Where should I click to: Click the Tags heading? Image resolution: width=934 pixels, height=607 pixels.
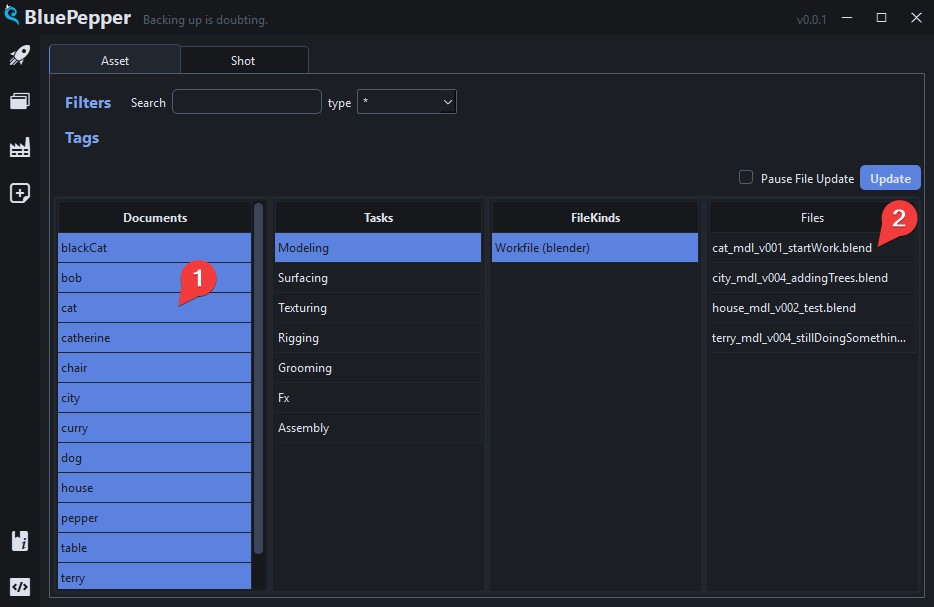tap(82, 138)
